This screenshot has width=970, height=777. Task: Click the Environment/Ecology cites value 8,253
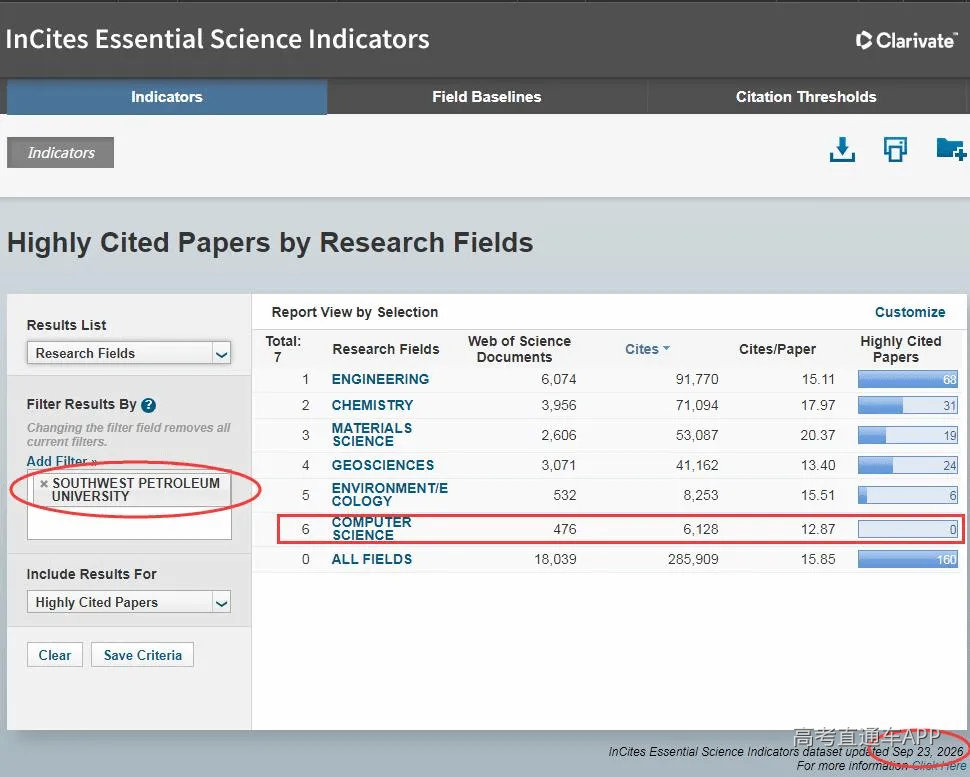click(x=700, y=495)
